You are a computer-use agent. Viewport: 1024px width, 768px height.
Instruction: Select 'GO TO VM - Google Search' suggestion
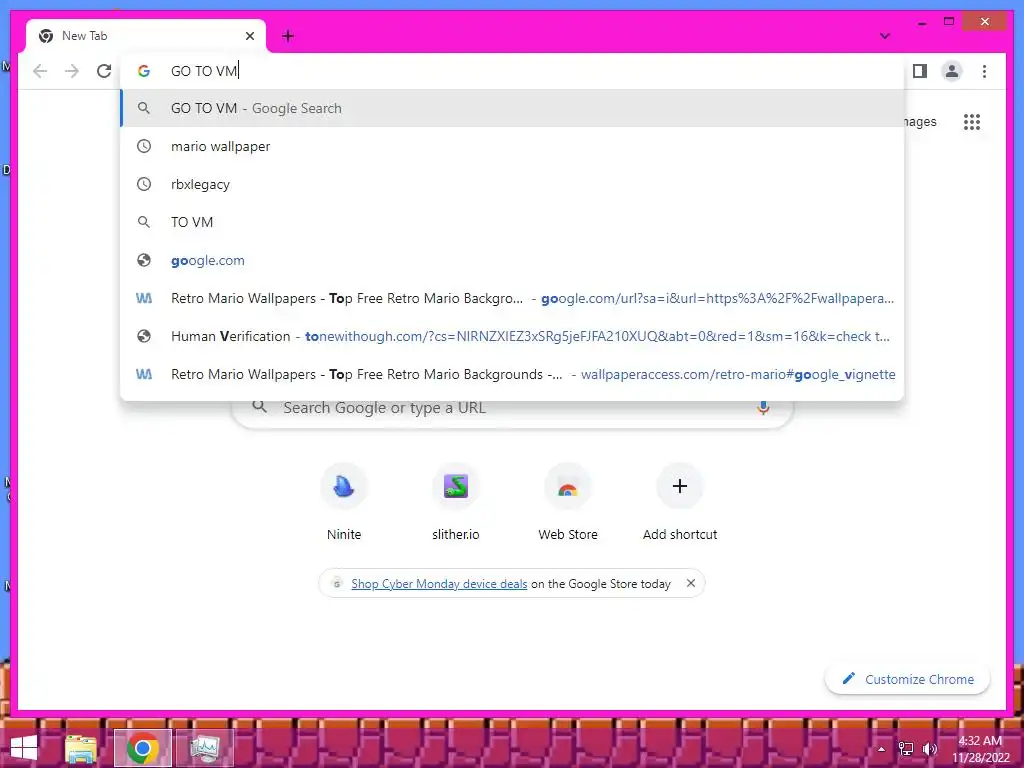[x=512, y=108]
